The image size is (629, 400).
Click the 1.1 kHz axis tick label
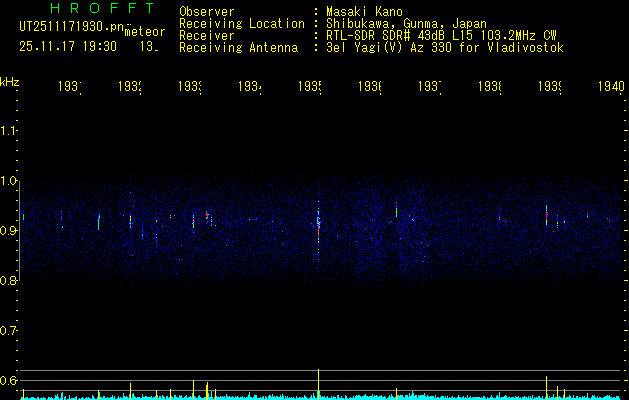[9, 130]
